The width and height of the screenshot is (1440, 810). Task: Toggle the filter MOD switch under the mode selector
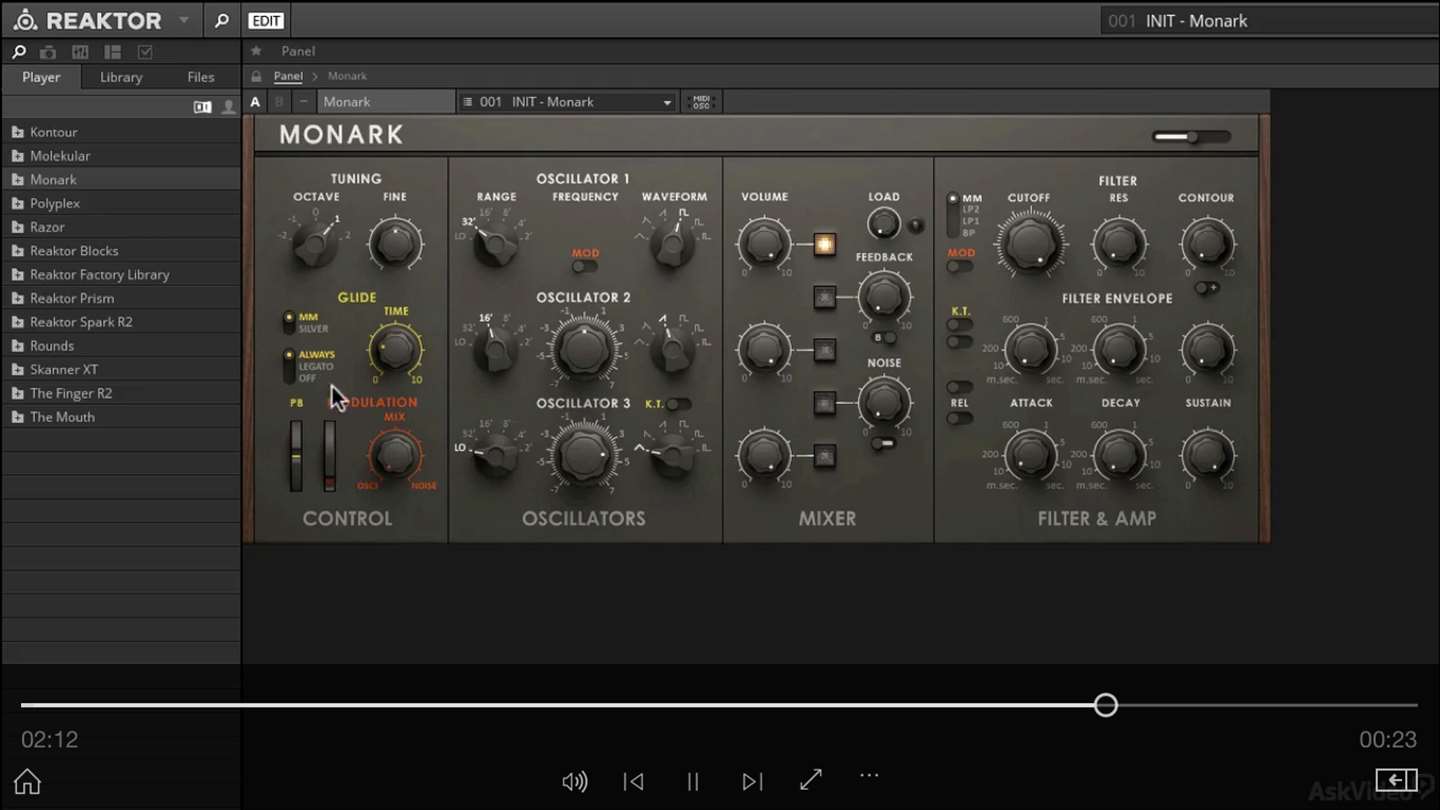click(x=959, y=267)
